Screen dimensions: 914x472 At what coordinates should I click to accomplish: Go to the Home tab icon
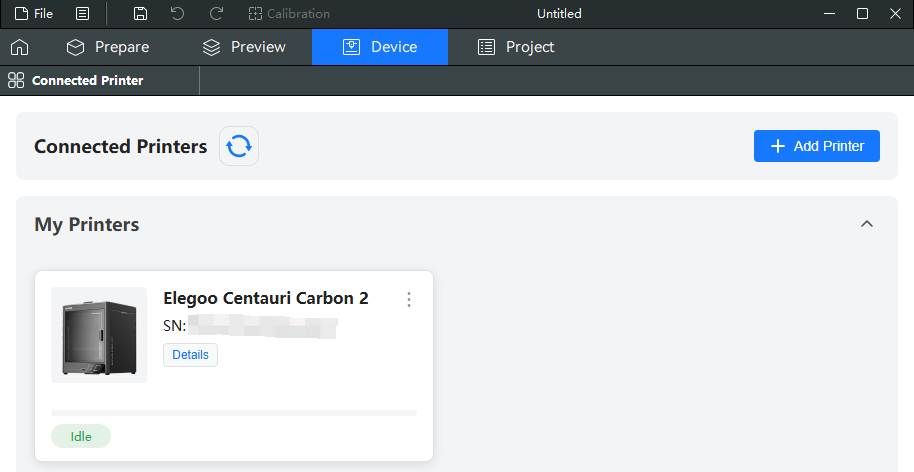coord(19,47)
